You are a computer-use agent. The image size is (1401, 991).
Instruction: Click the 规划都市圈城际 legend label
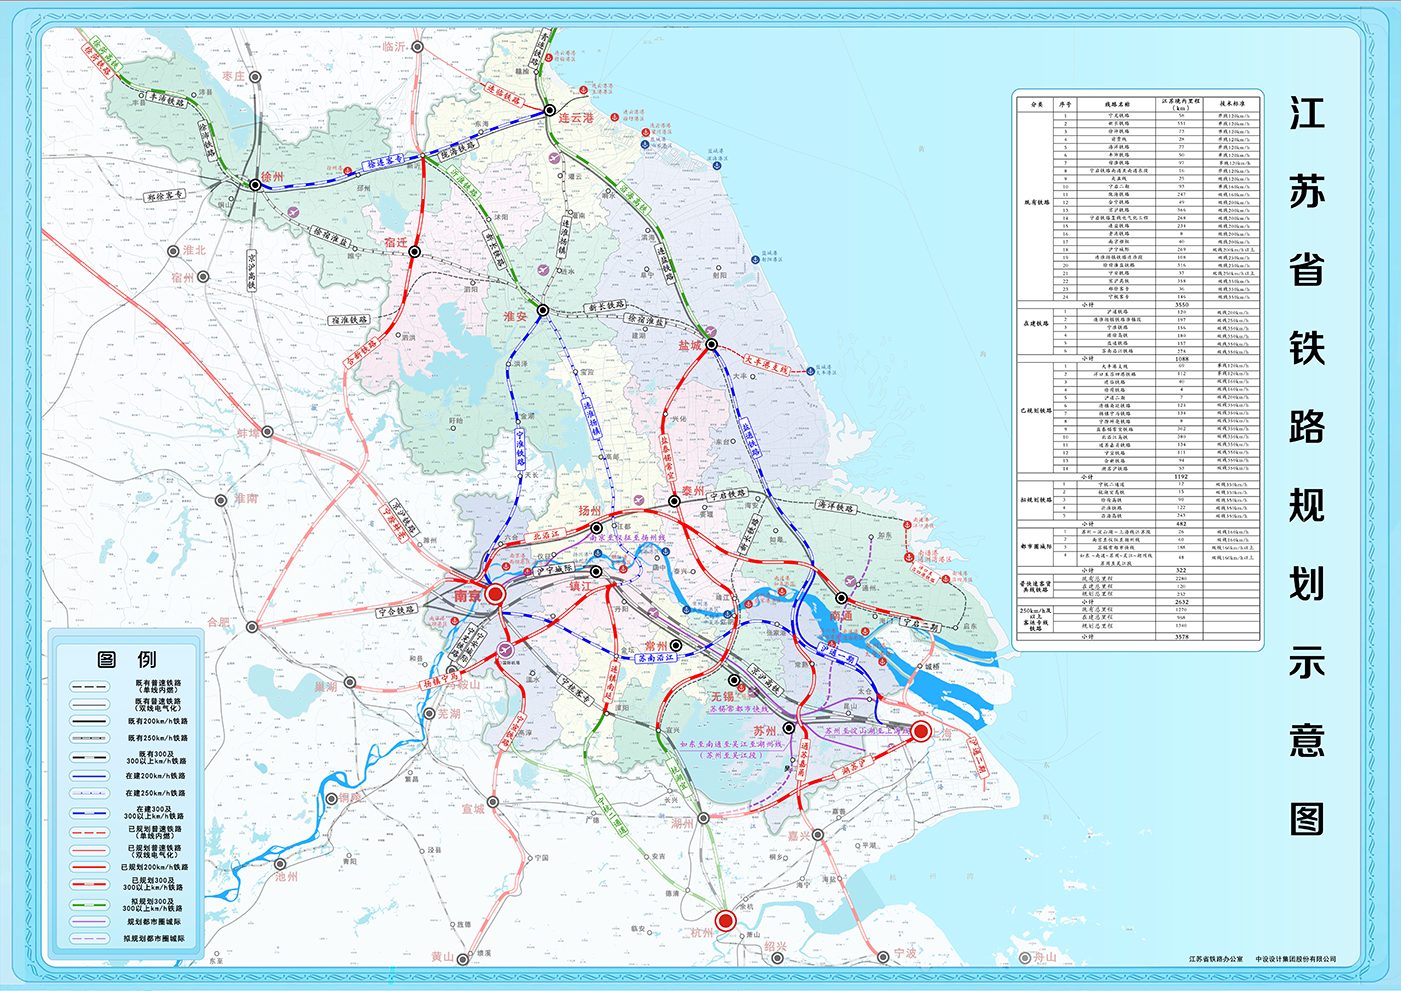click(x=154, y=922)
